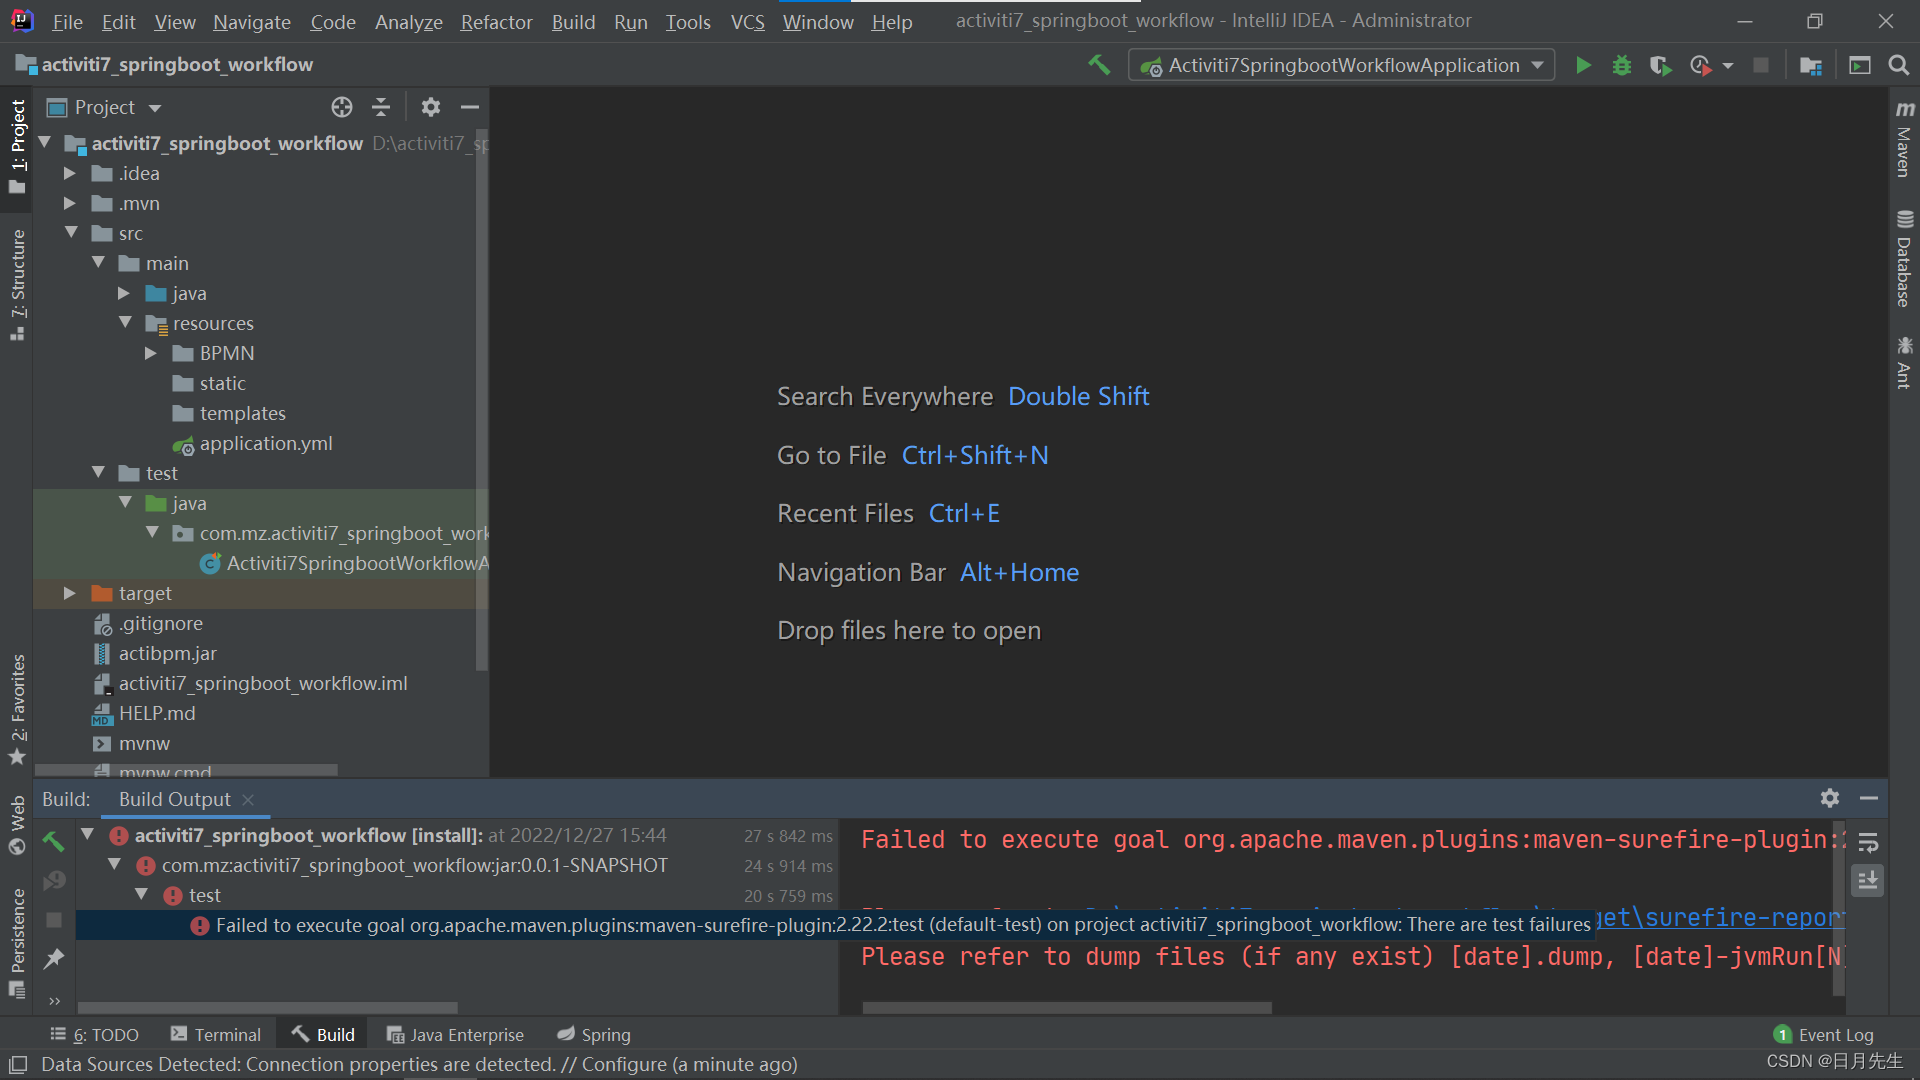Open Search Everywhere via magnifier icon
The image size is (1920, 1080).
click(1899, 66)
